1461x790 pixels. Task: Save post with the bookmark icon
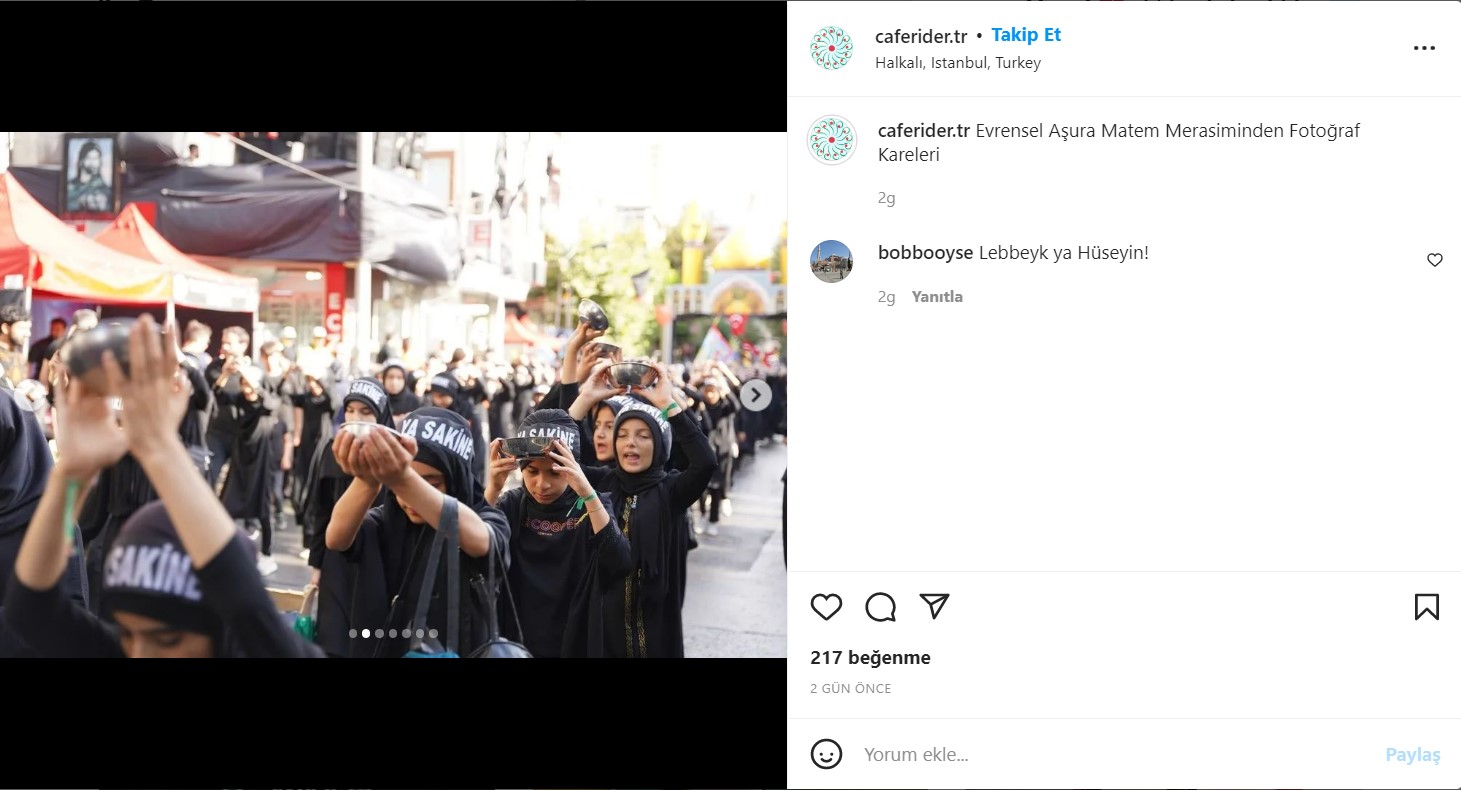click(x=1426, y=607)
